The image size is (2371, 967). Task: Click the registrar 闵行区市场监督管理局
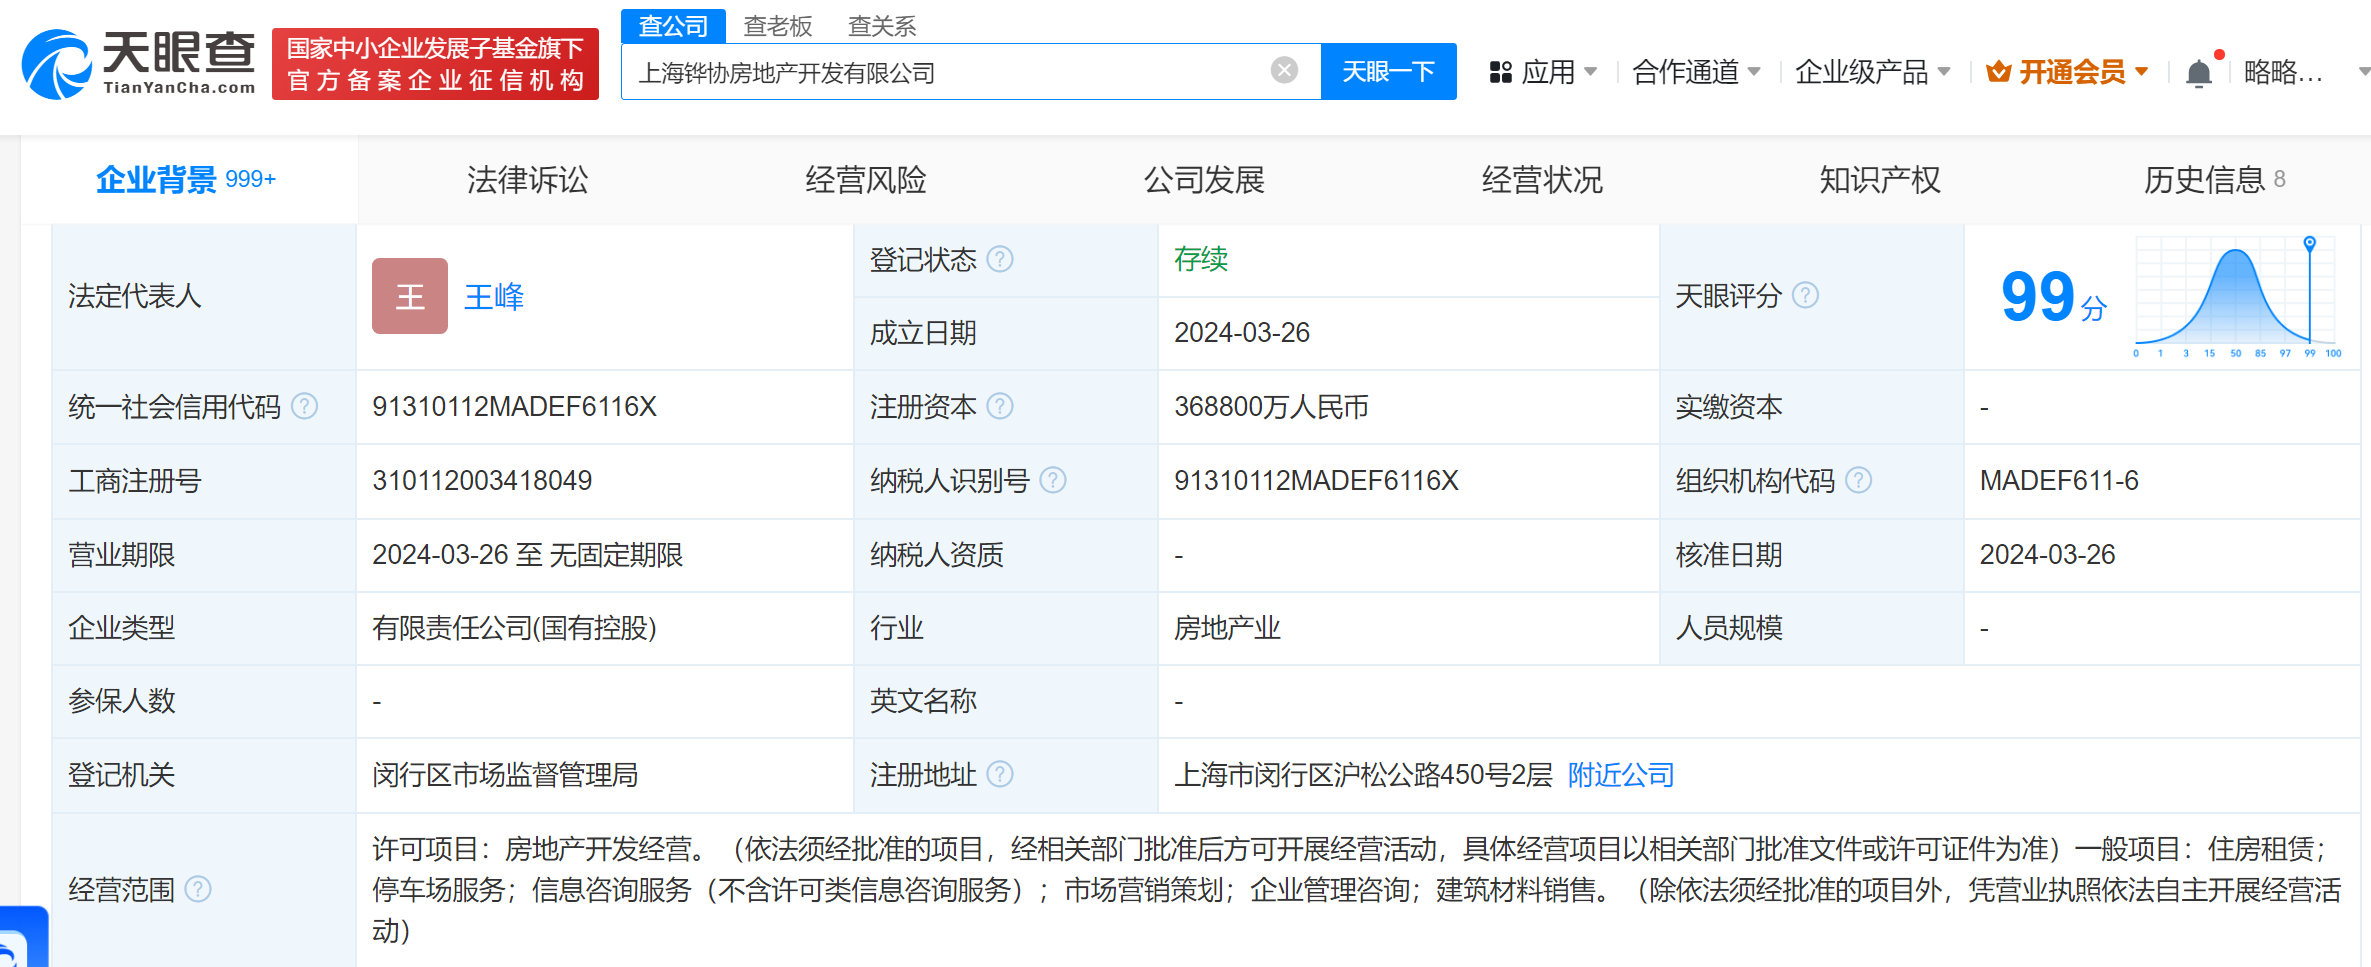(x=505, y=774)
